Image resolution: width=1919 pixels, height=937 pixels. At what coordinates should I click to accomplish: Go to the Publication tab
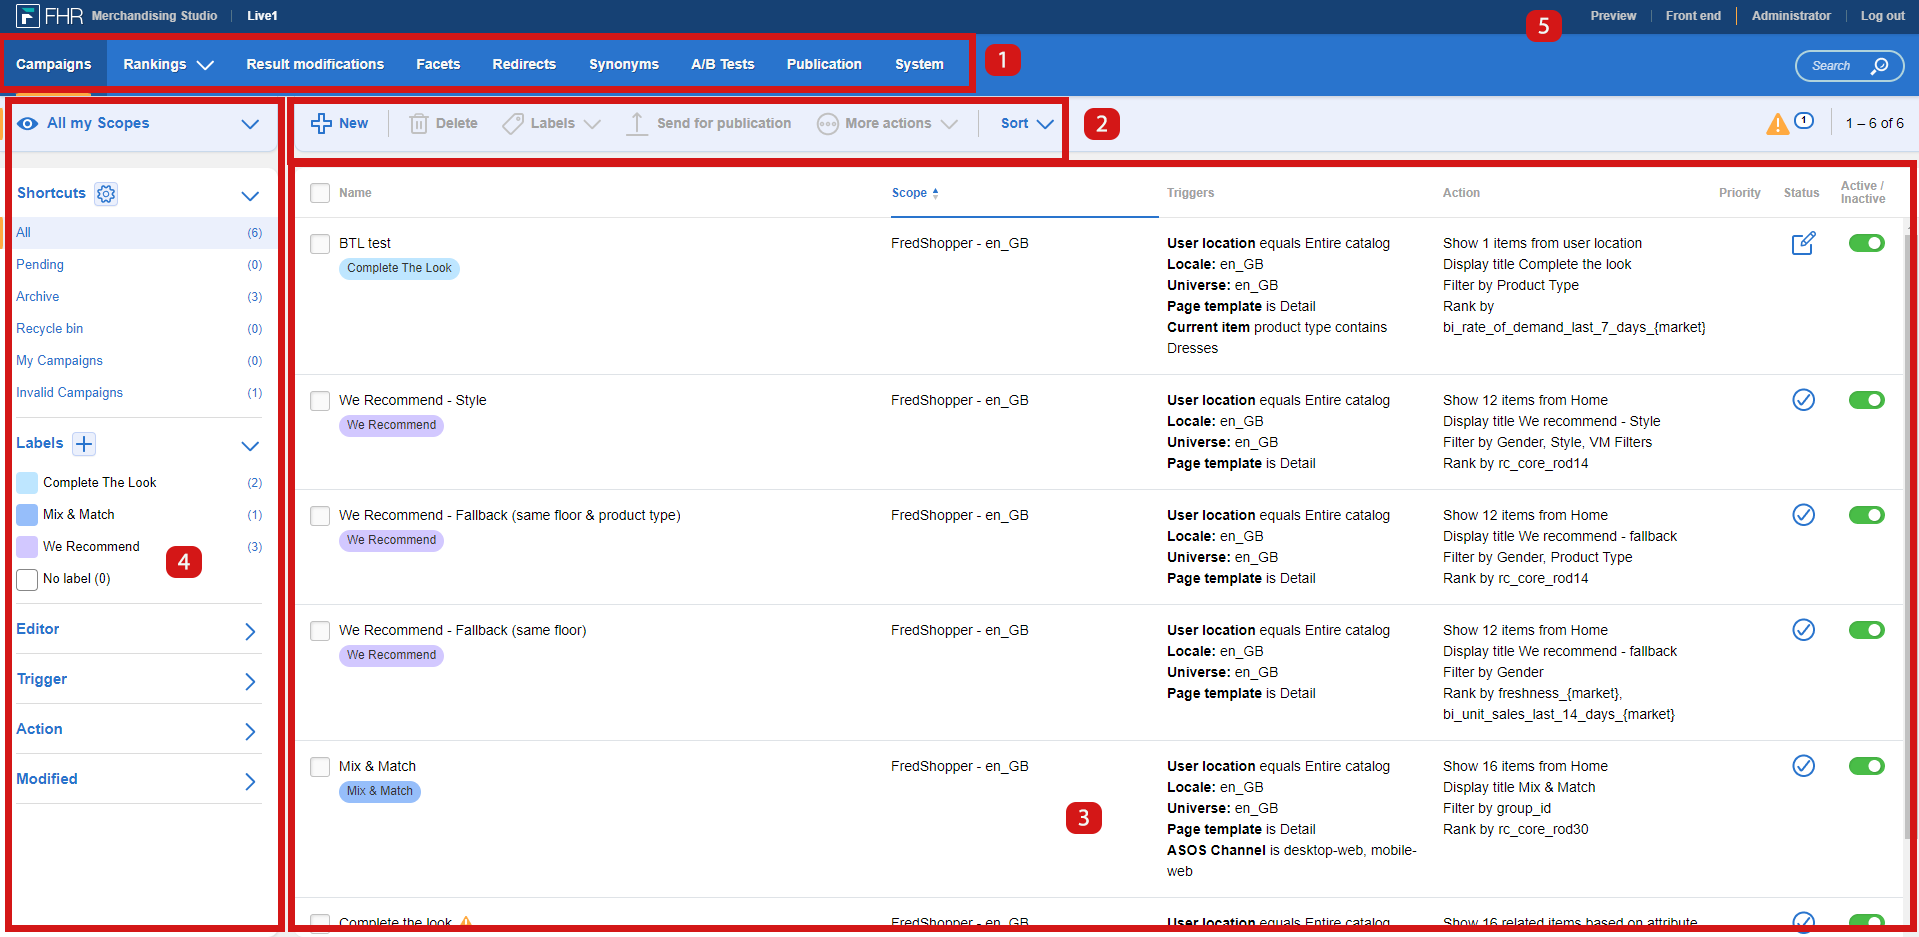click(824, 64)
